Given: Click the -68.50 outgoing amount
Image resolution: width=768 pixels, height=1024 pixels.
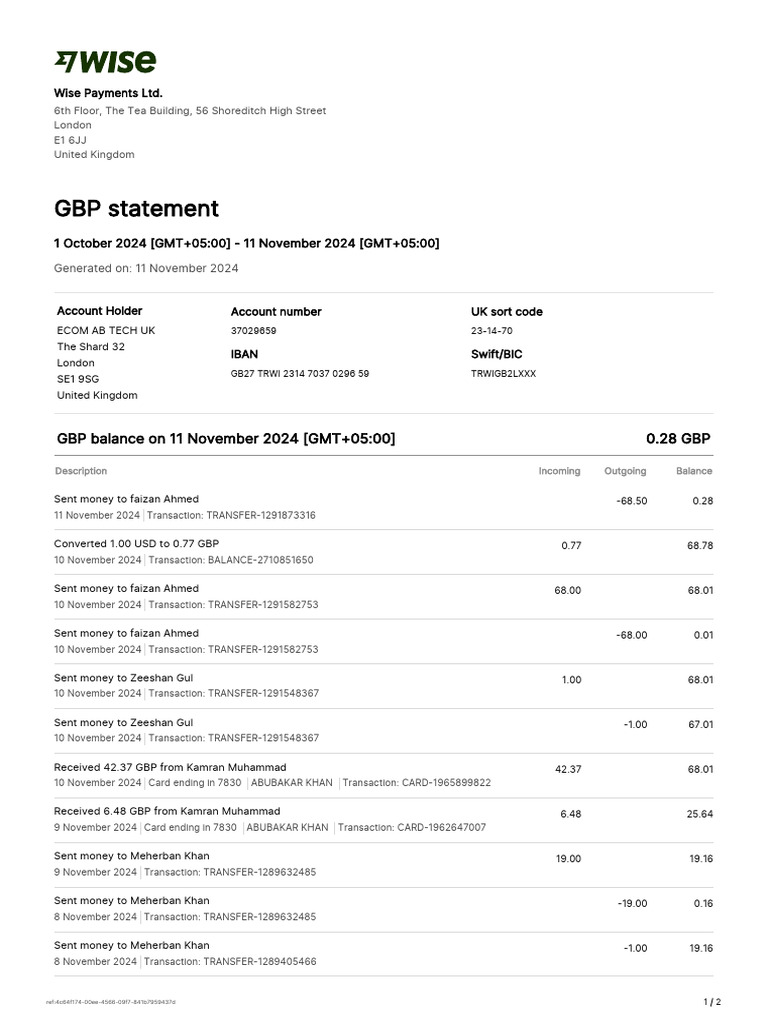Looking at the screenshot, I should [632, 501].
